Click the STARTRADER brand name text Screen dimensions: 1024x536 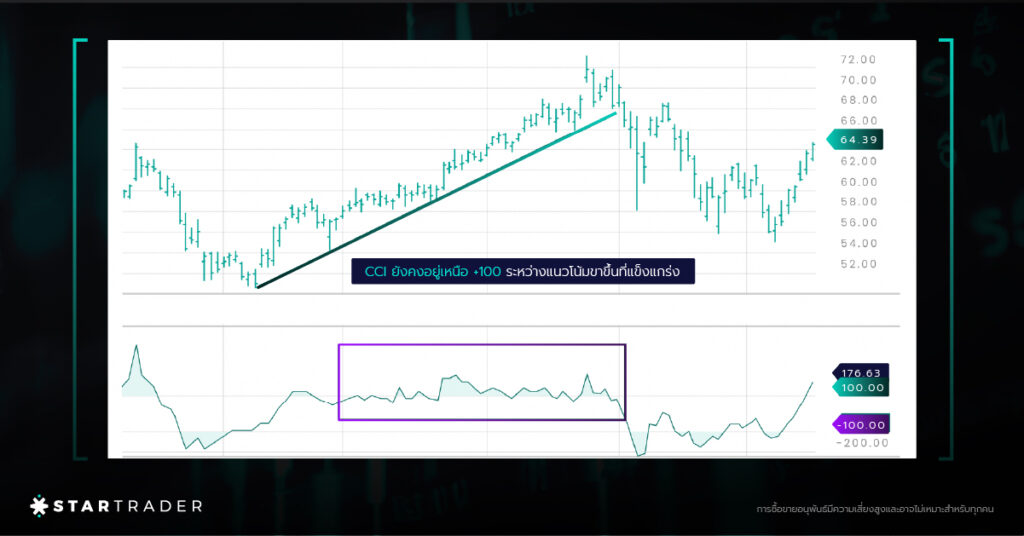pos(127,506)
